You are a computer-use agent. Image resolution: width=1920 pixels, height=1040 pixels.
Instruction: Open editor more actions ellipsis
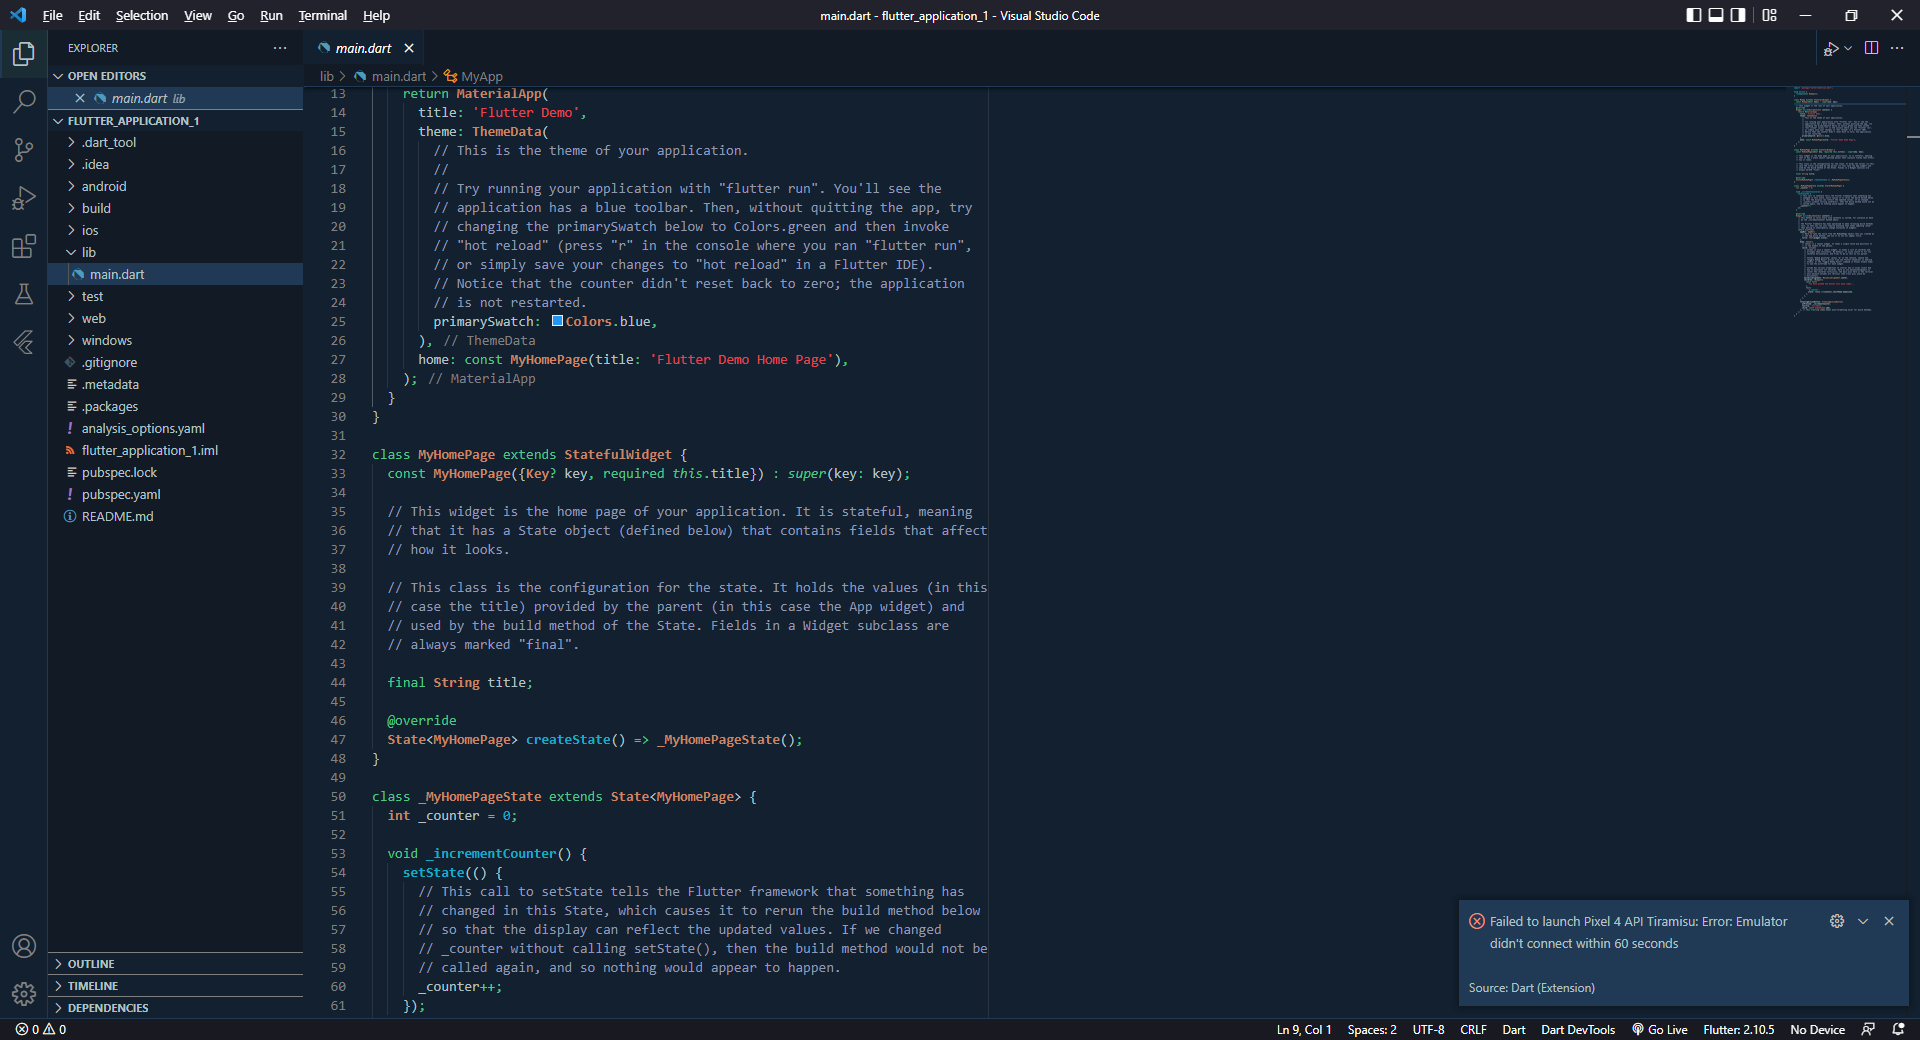[x=1897, y=48]
